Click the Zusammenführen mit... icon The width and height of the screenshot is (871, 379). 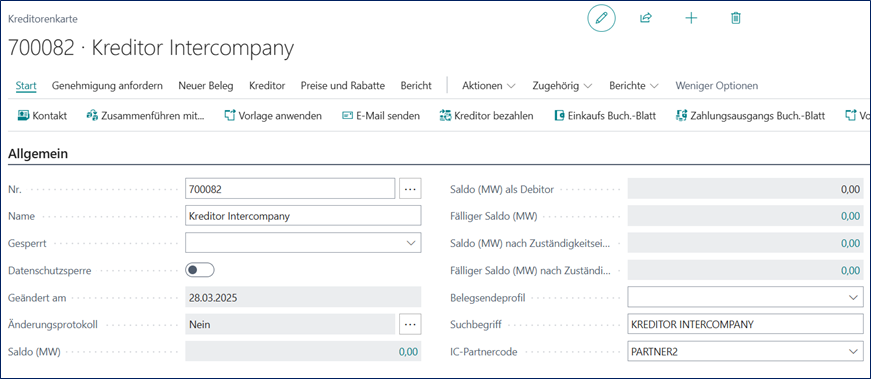coord(92,116)
